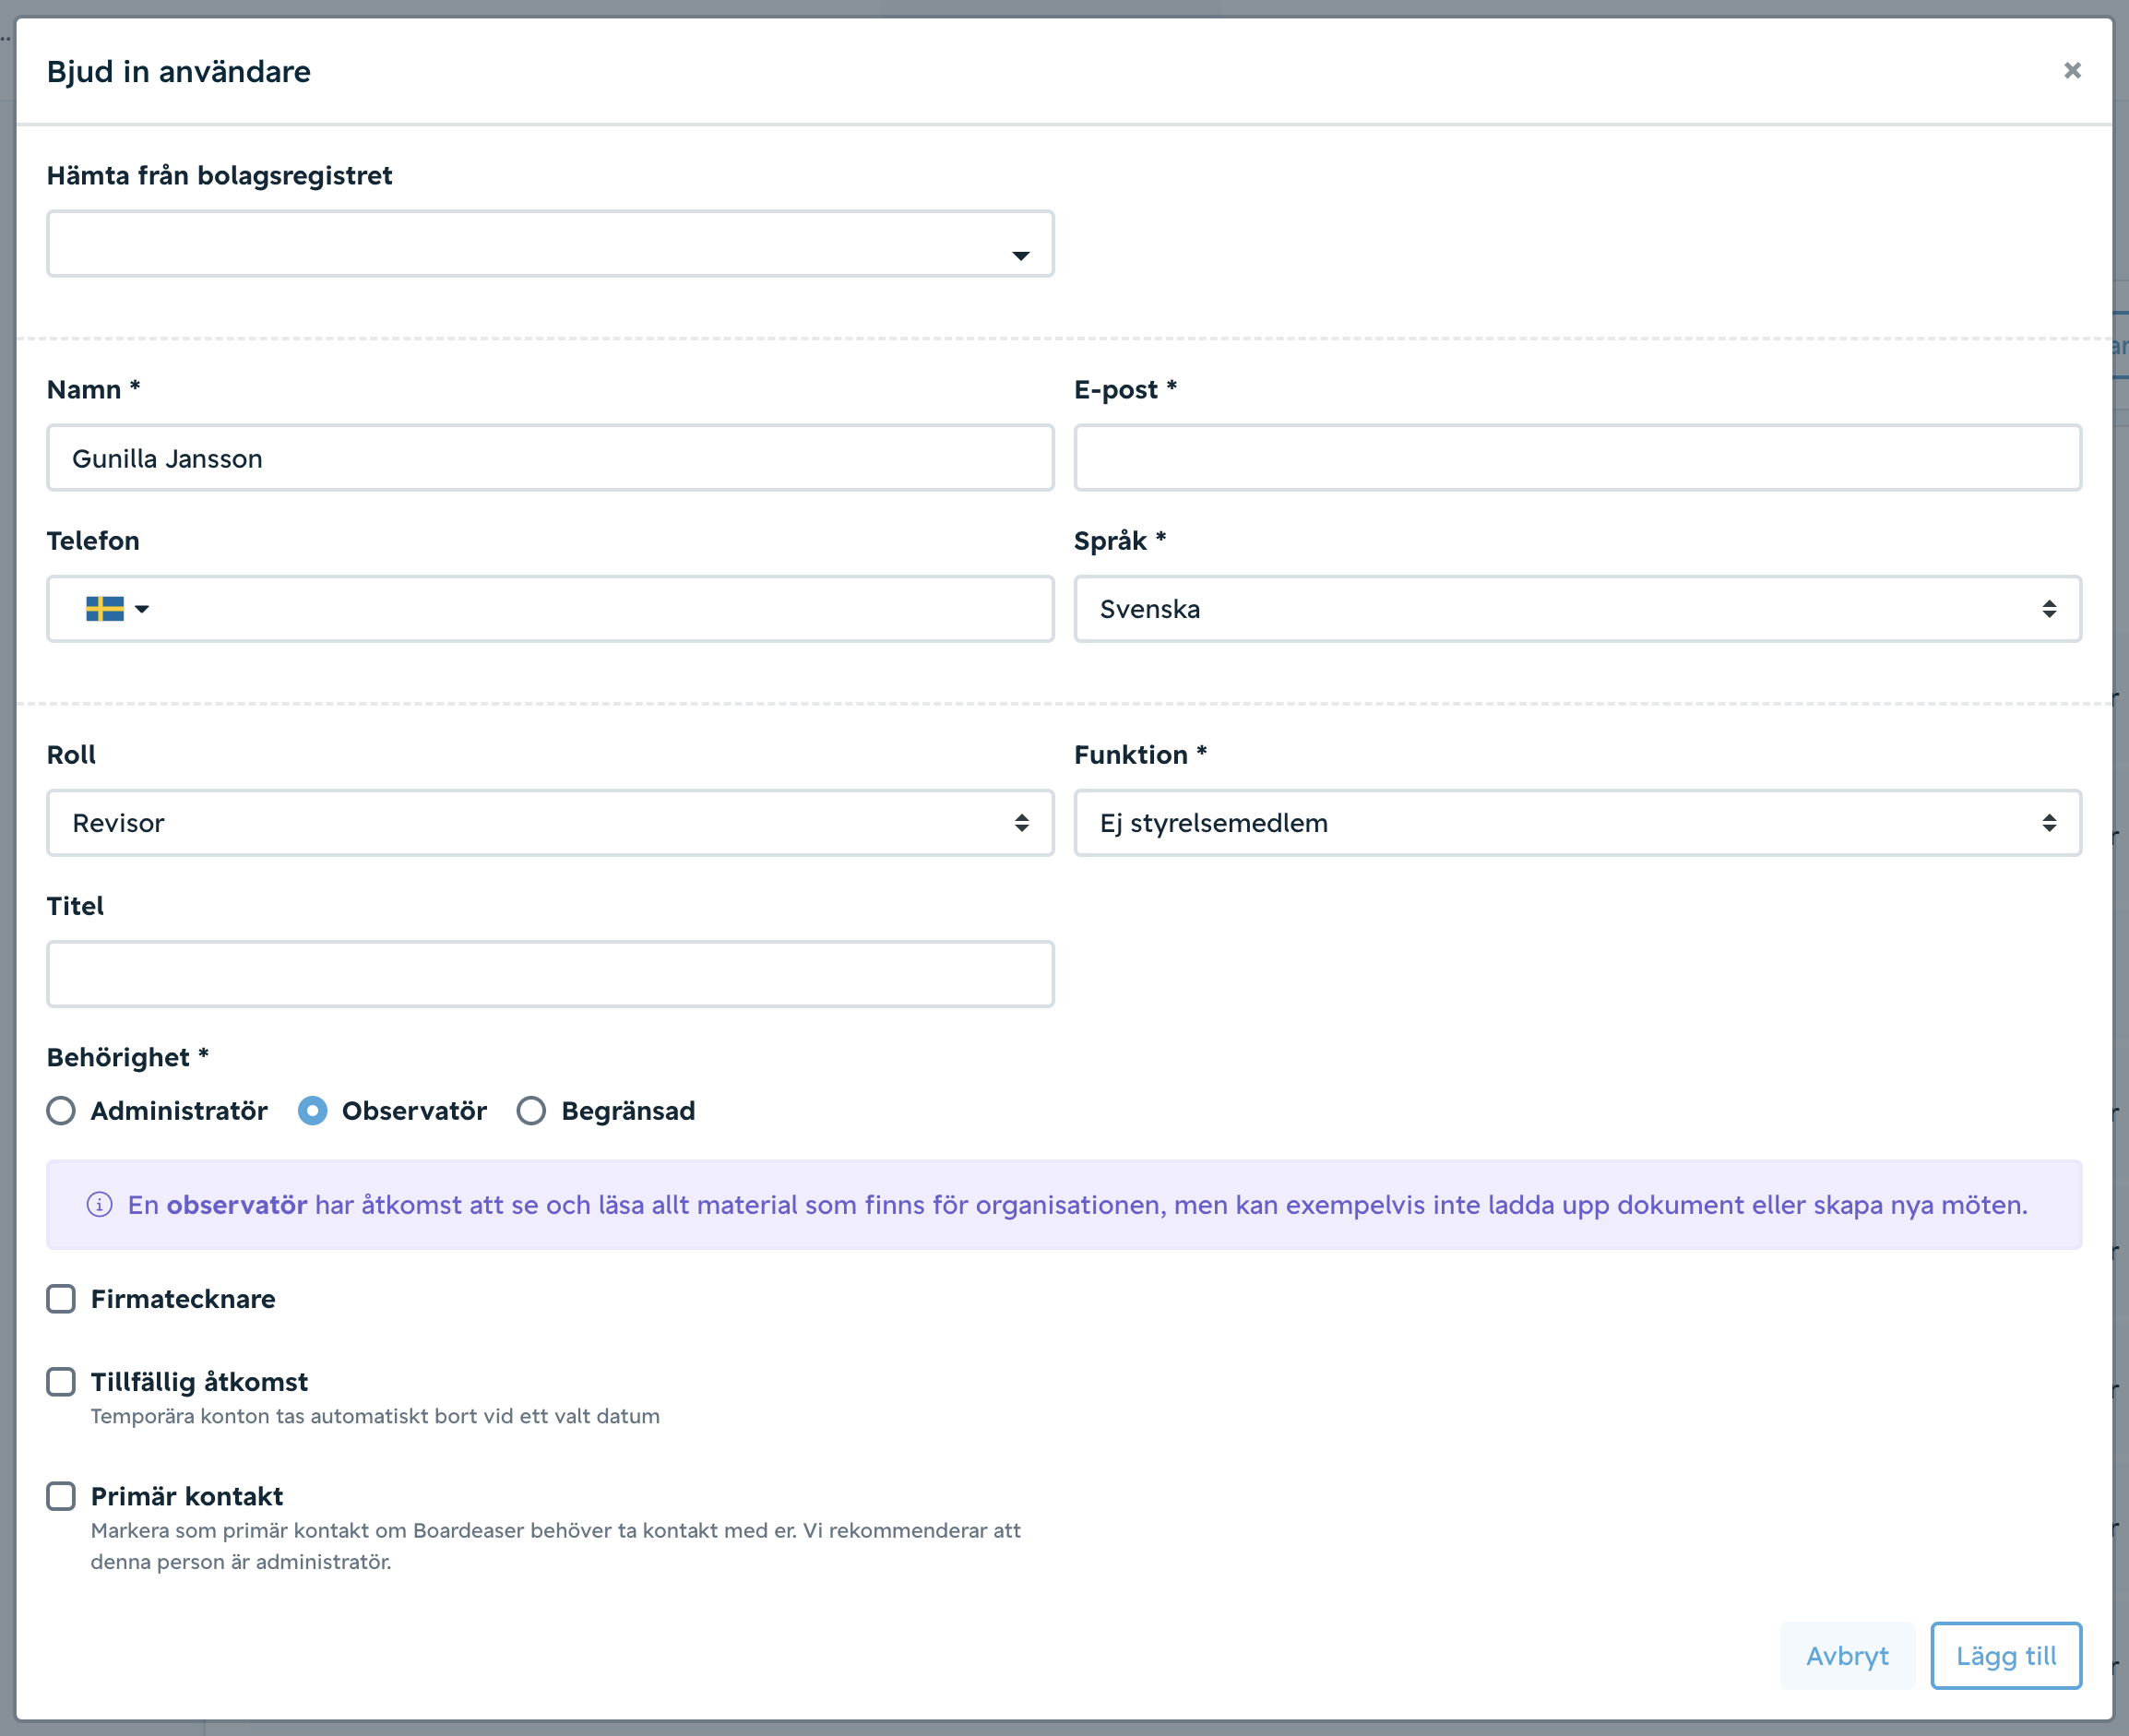The width and height of the screenshot is (2129, 1736).
Task: Click the Temporära konton description text
Action: [x=375, y=1417]
